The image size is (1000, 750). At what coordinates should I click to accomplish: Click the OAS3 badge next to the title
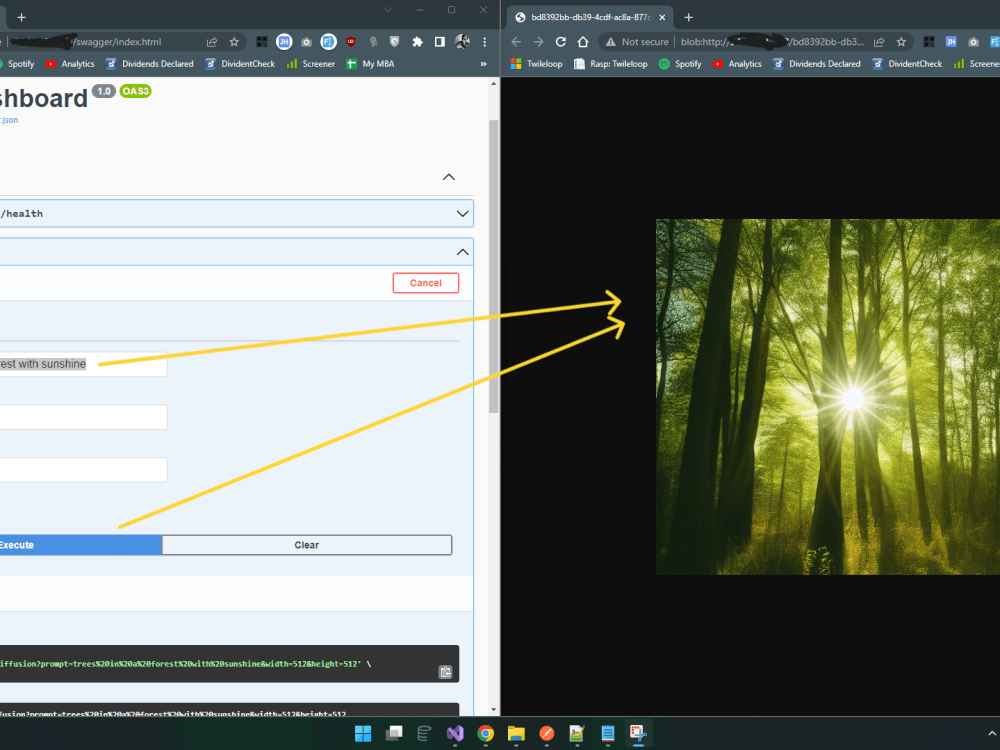pyautogui.click(x=135, y=91)
